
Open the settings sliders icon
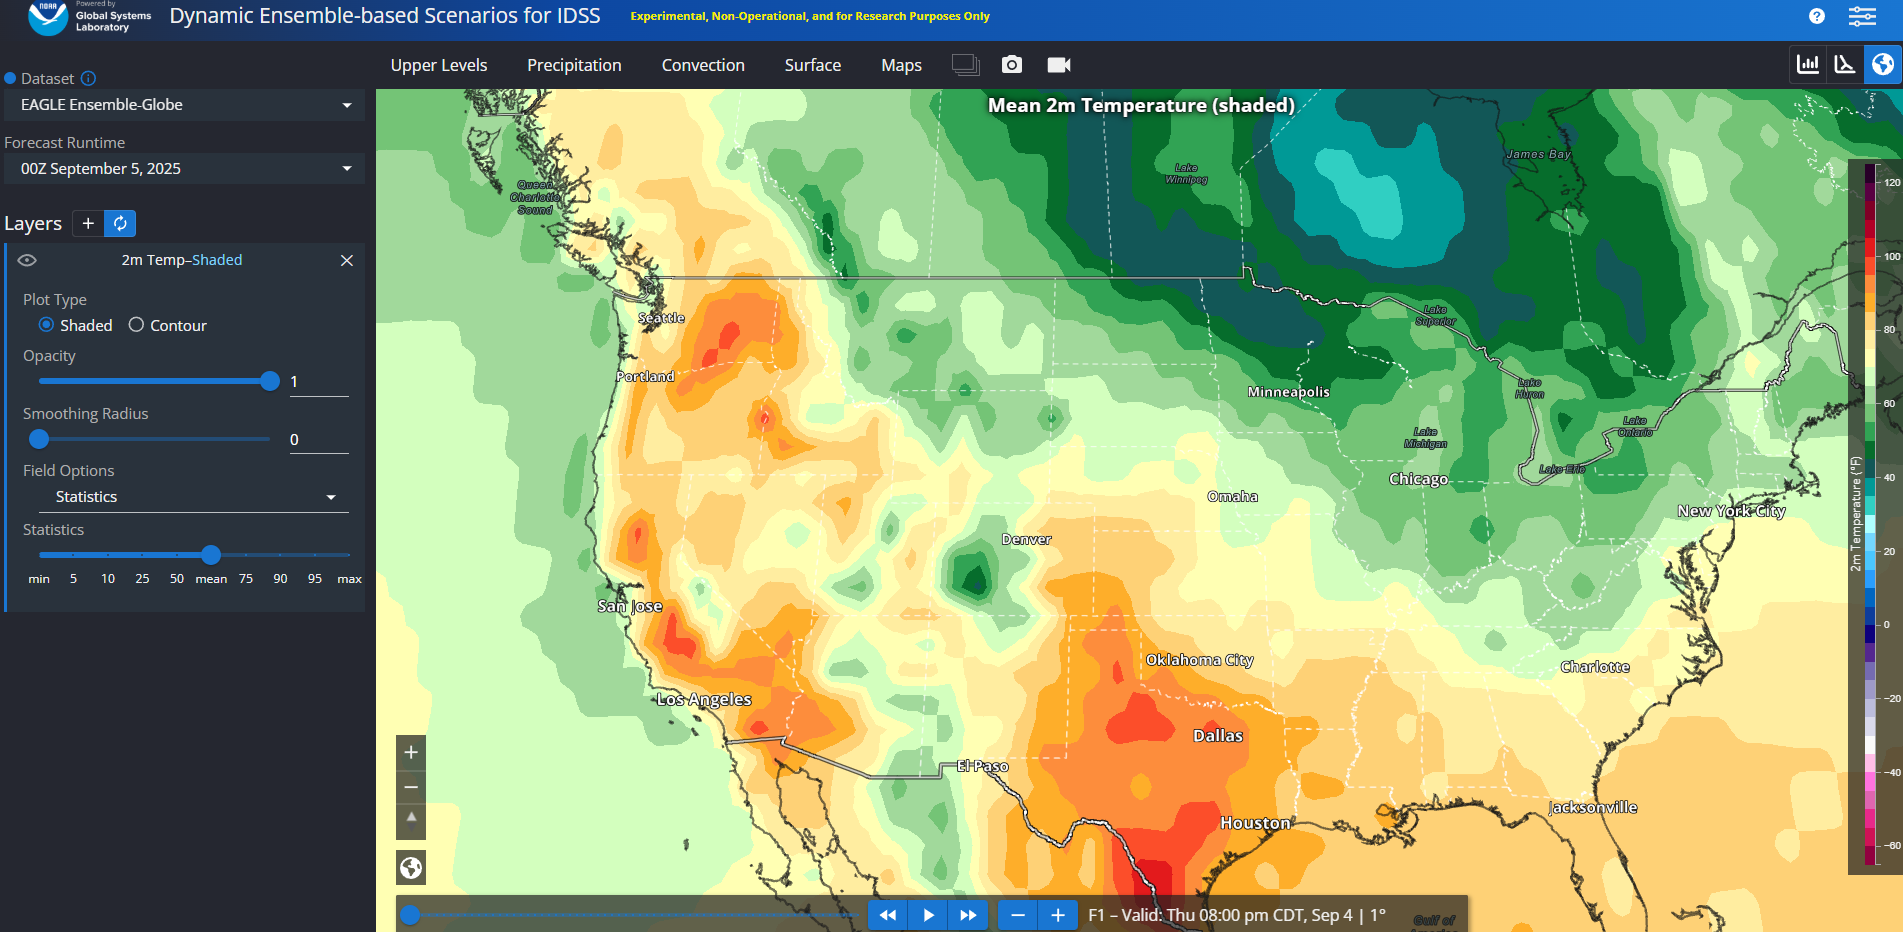click(x=1861, y=16)
